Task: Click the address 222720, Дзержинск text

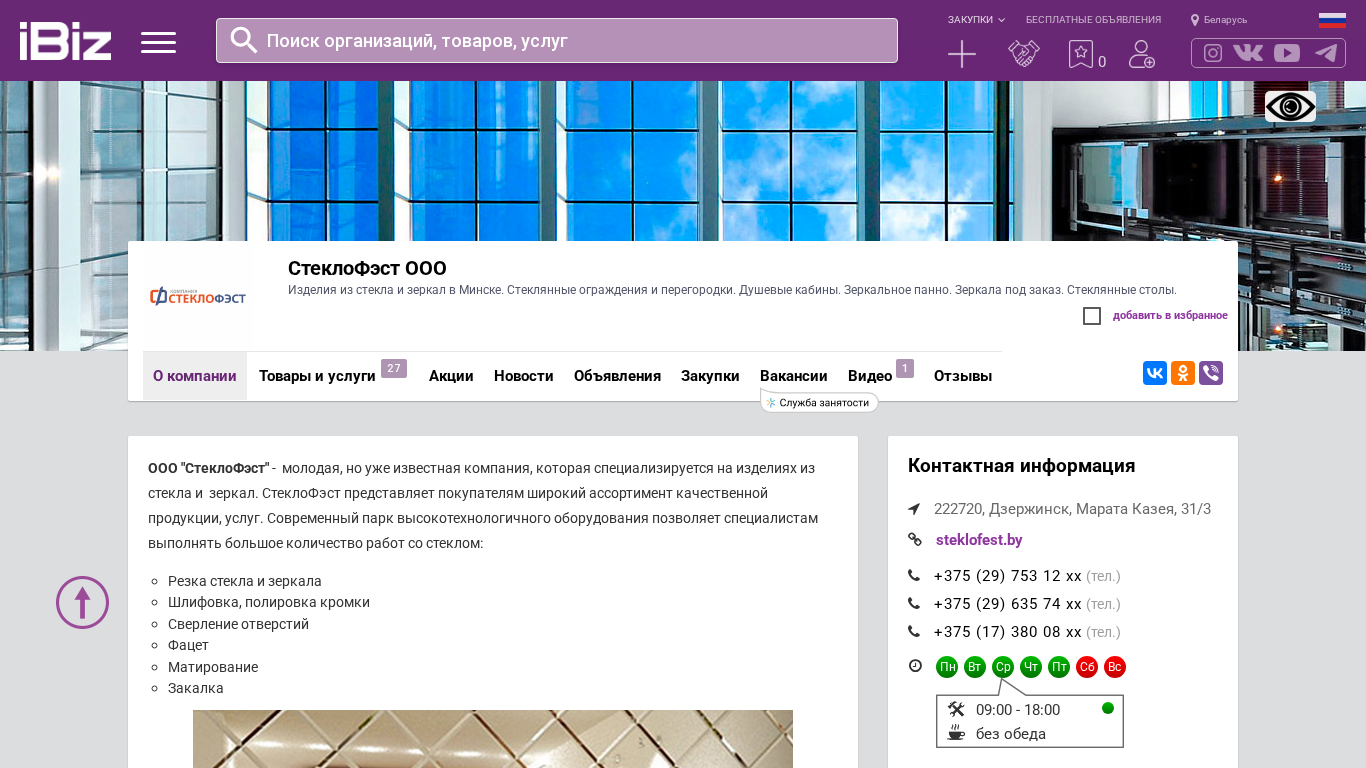Action: tap(1072, 509)
